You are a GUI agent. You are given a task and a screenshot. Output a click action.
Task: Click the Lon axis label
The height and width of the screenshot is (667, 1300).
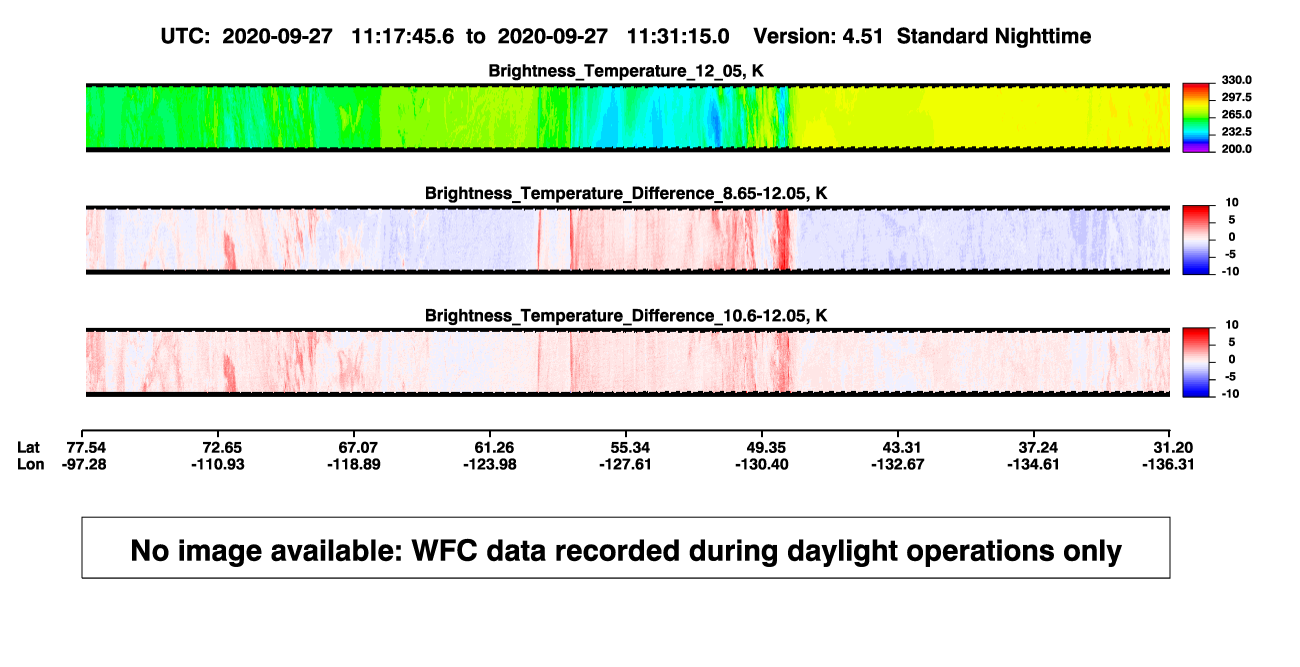click(30, 464)
